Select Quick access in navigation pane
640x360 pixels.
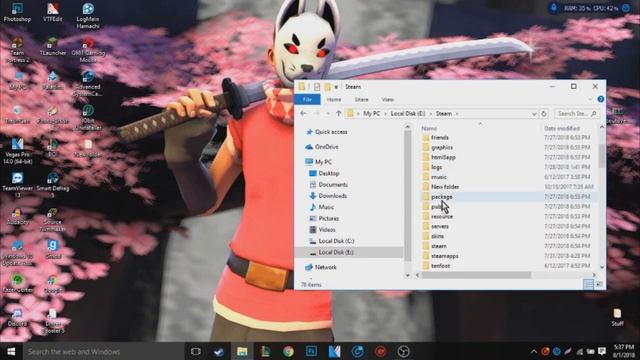pyautogui.click(x=327, y=132)
